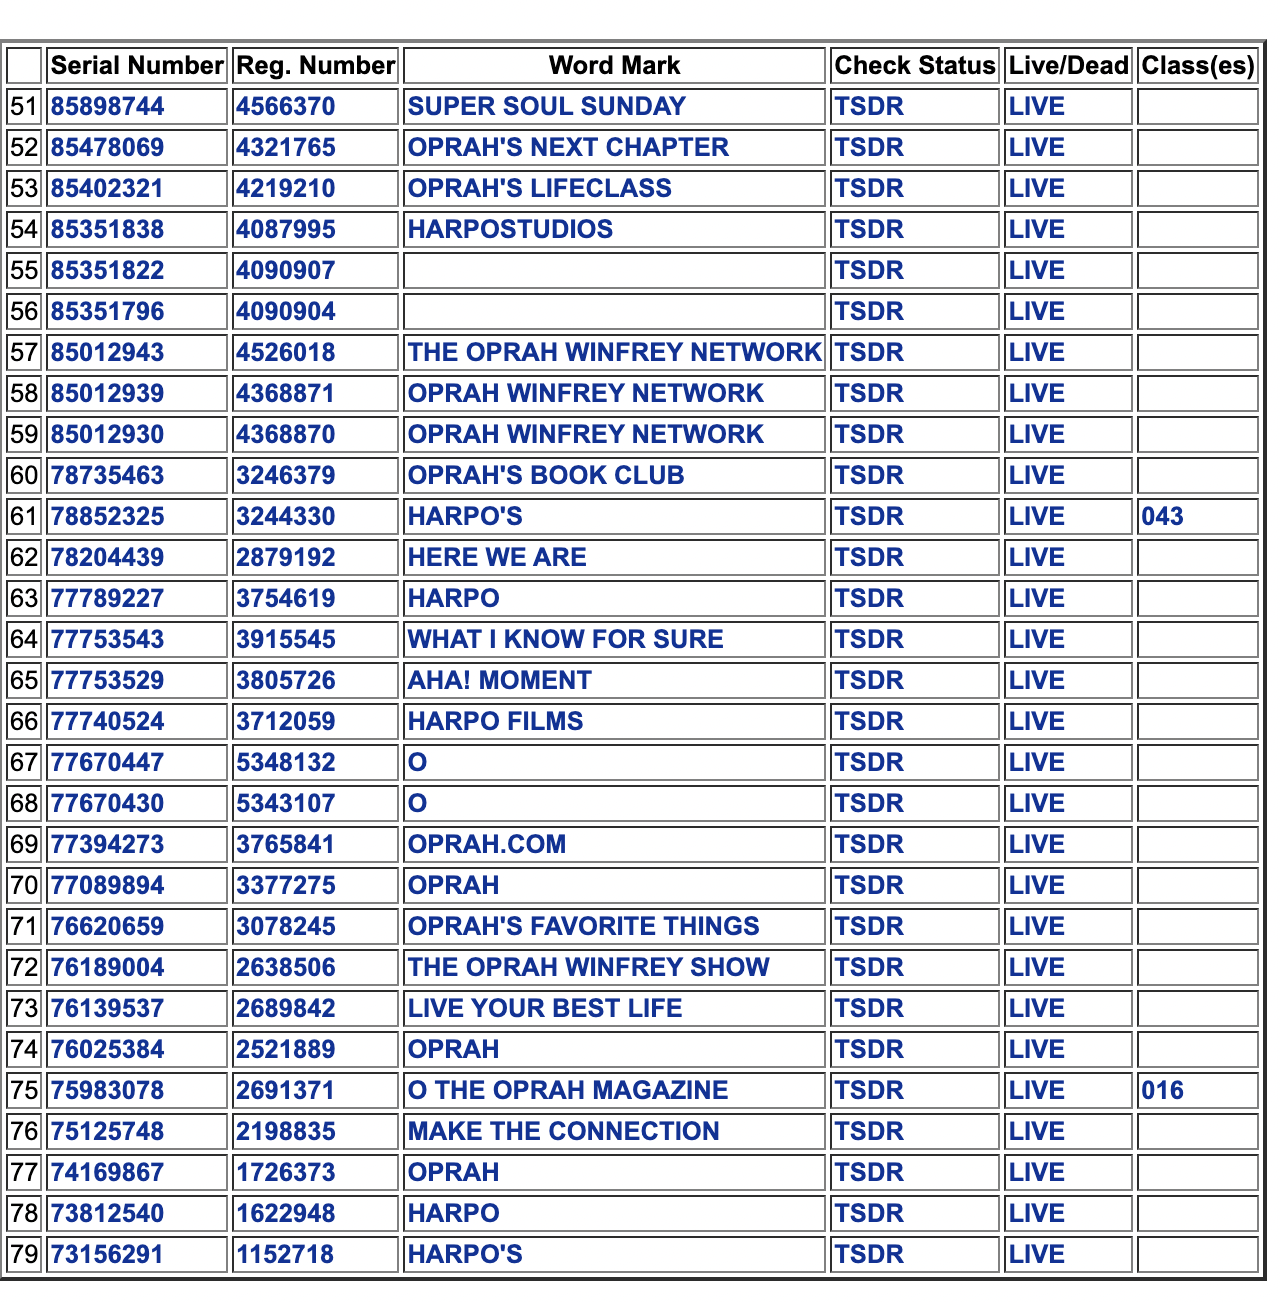Check TSDR status for OPRAH.COM

(x=869, y=845)
